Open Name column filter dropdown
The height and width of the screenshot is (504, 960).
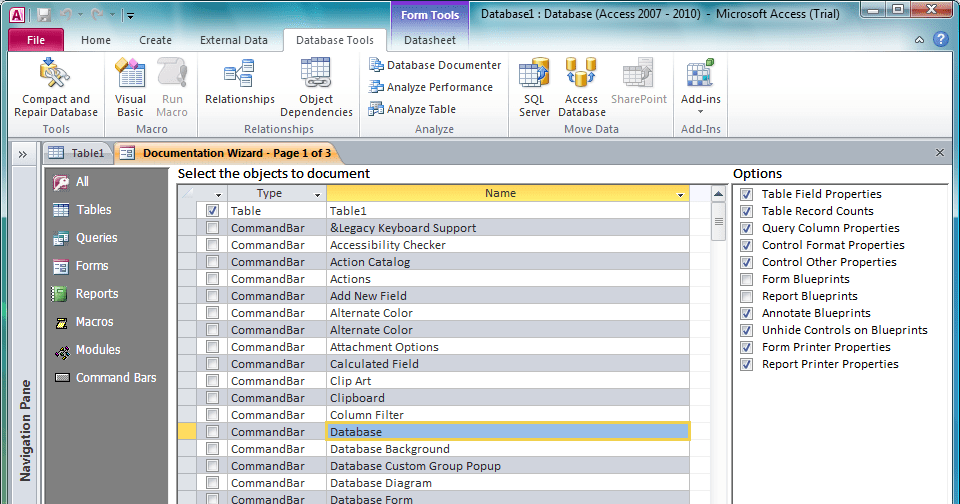click(680, 195)
